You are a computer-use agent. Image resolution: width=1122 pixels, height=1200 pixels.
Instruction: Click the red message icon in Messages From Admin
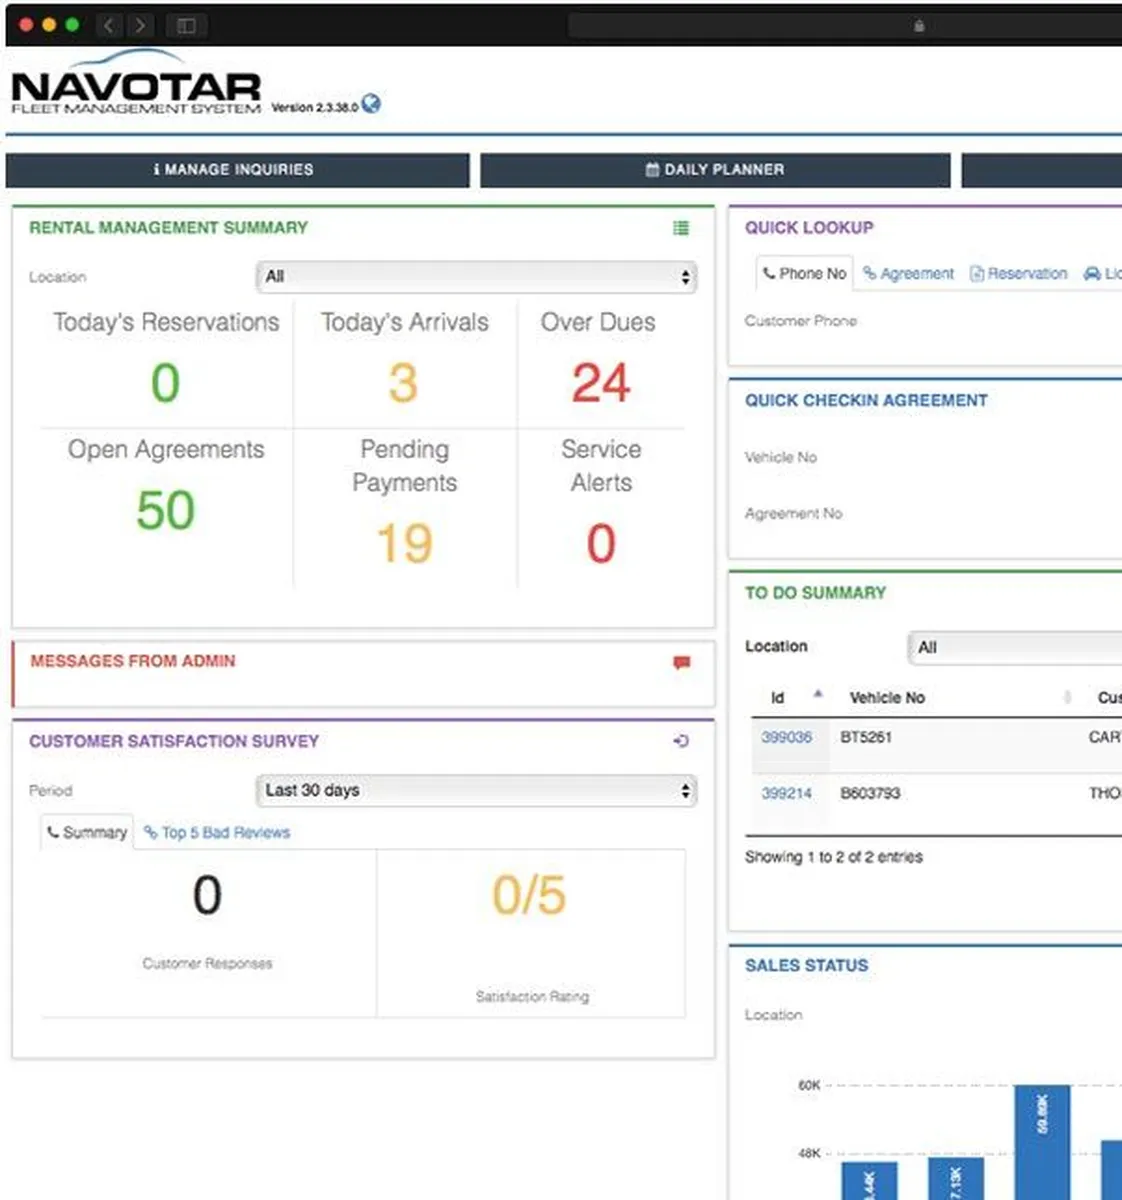click(681, 662)
